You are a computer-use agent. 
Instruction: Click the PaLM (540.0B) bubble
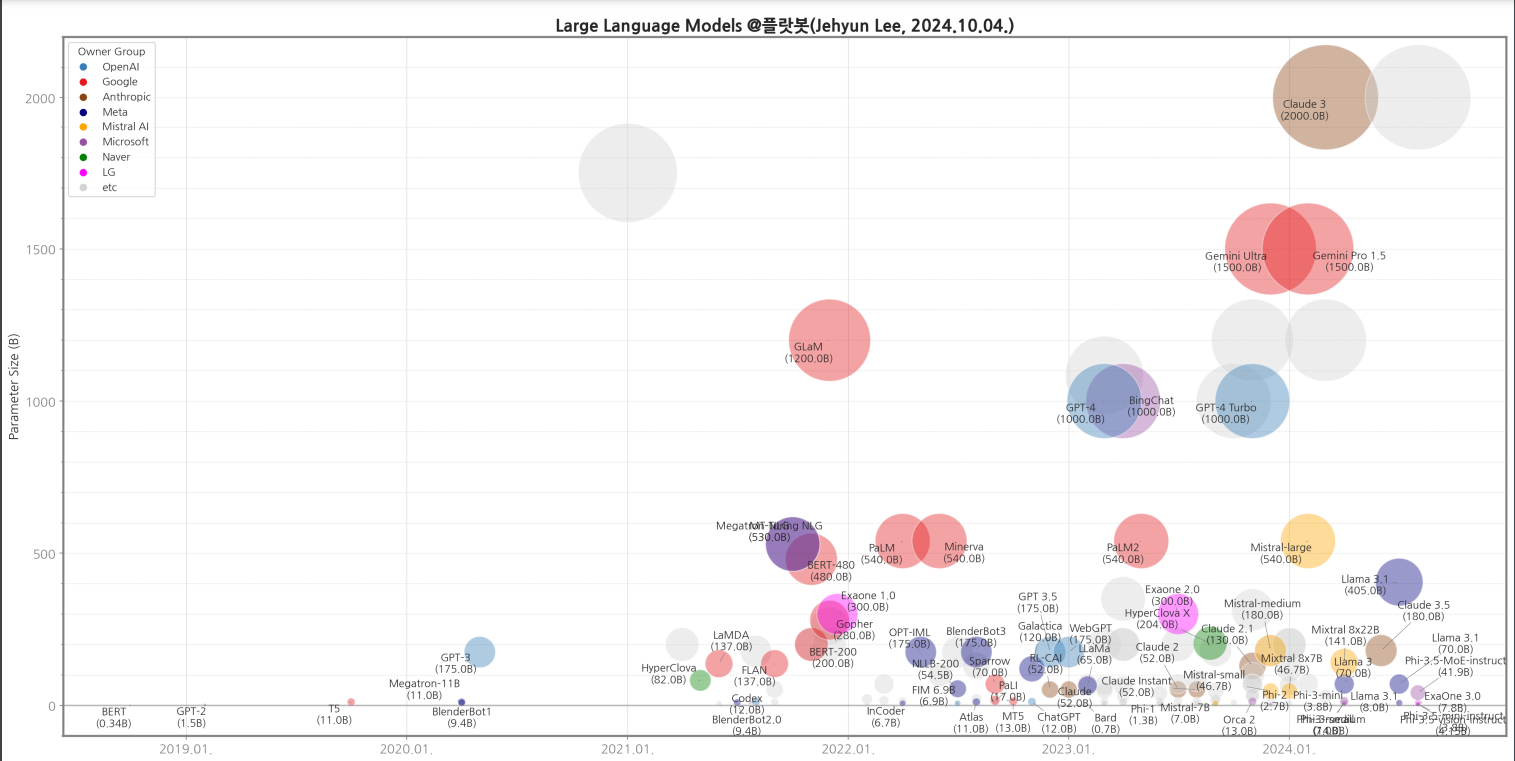pos(902,541)
